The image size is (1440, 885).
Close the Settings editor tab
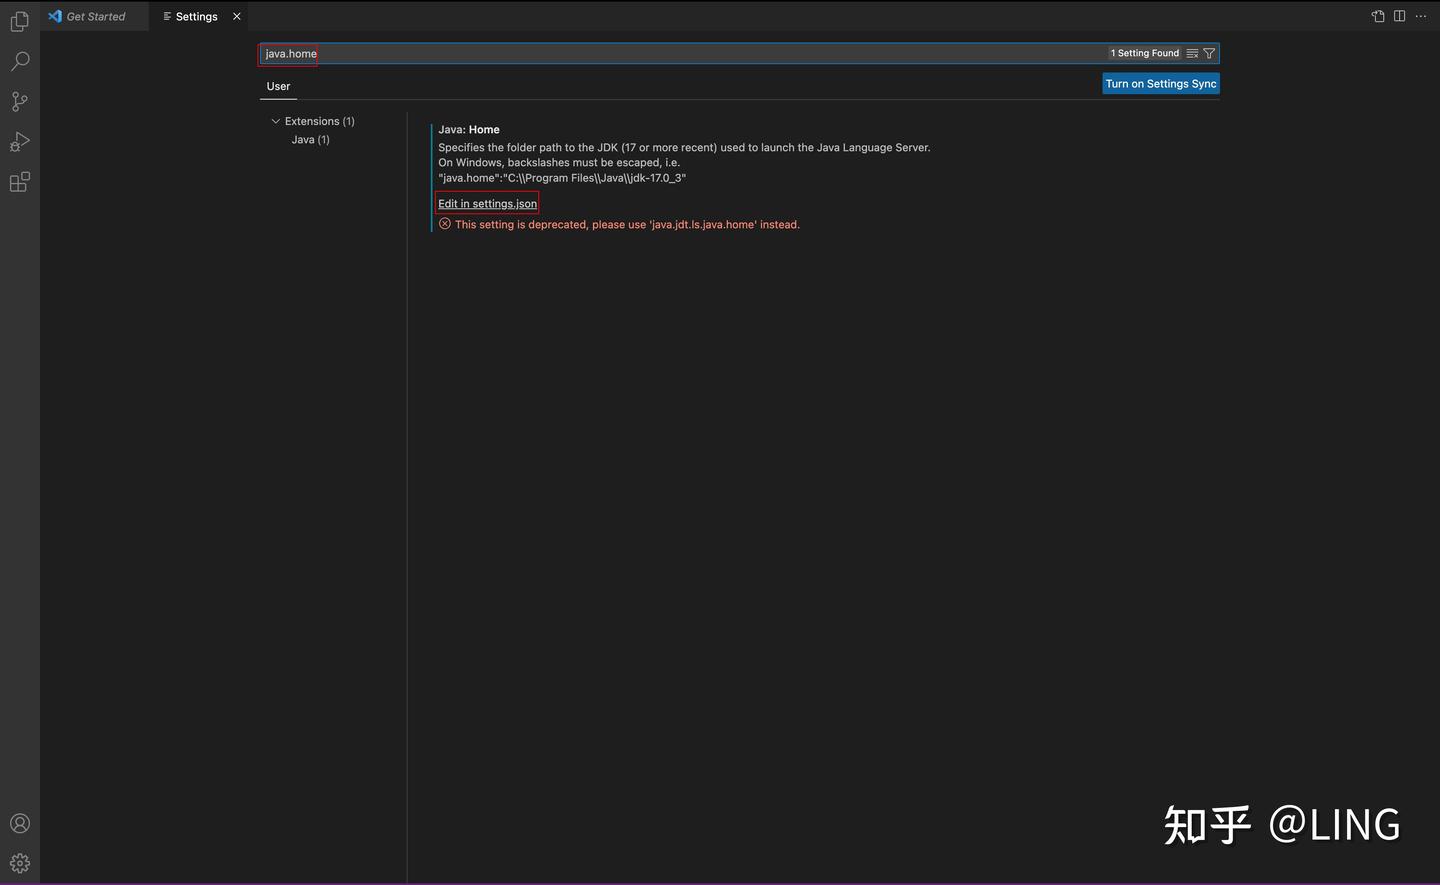(x=237, y=16)
